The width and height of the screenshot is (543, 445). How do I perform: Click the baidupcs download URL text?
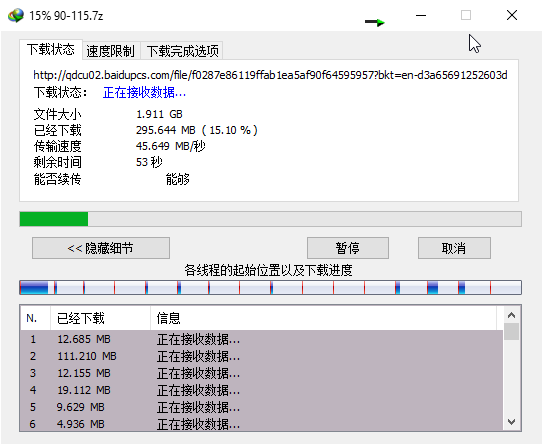coord(270,75)
